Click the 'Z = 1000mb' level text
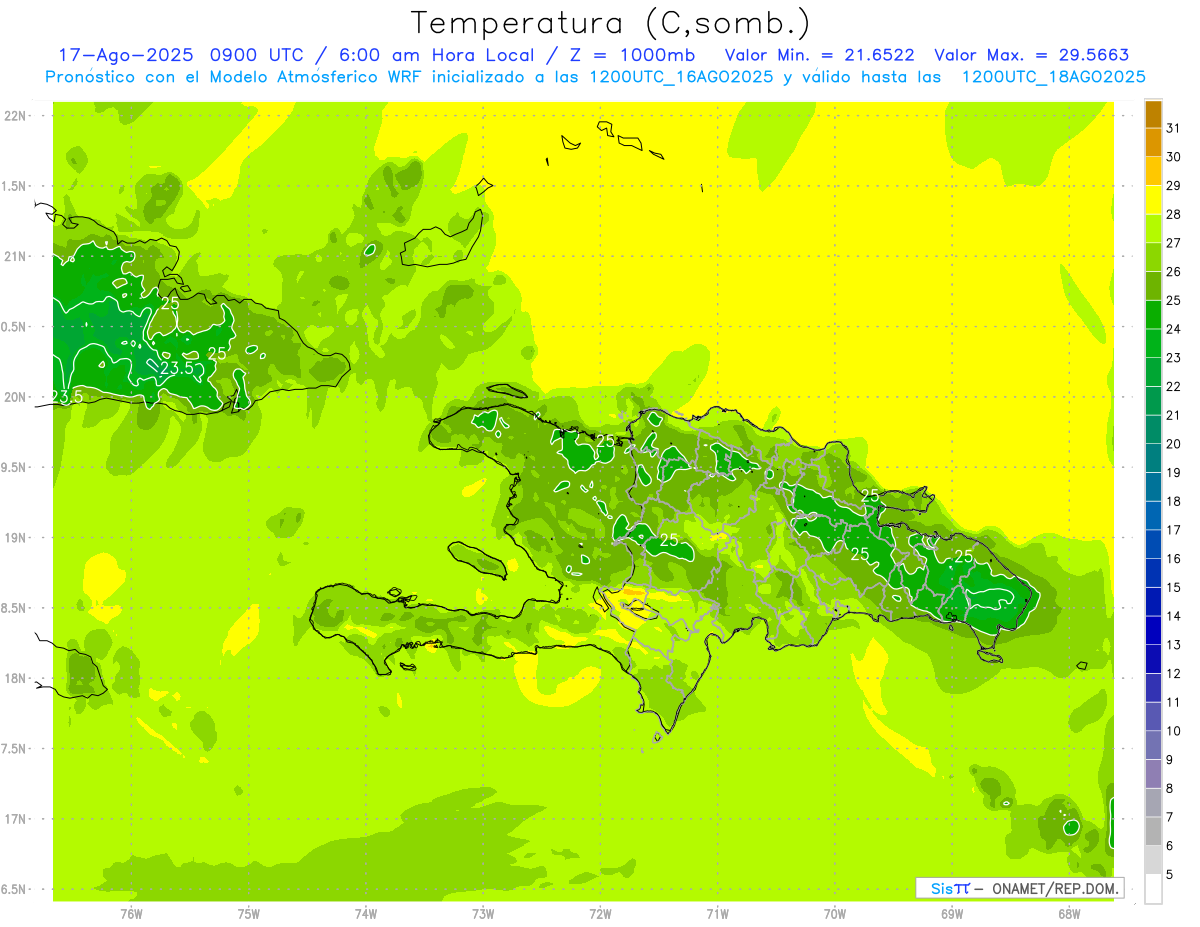The image size is (1200, 927). [x=633, y=55]
